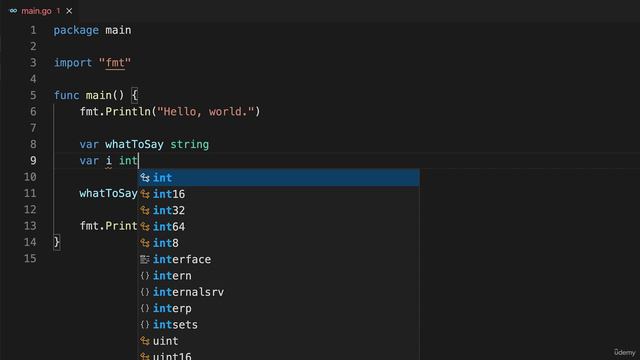Click the Go file icon in main.go tab
The height and width of the screenshot is (360, 640).
click(x=13, y=11)
